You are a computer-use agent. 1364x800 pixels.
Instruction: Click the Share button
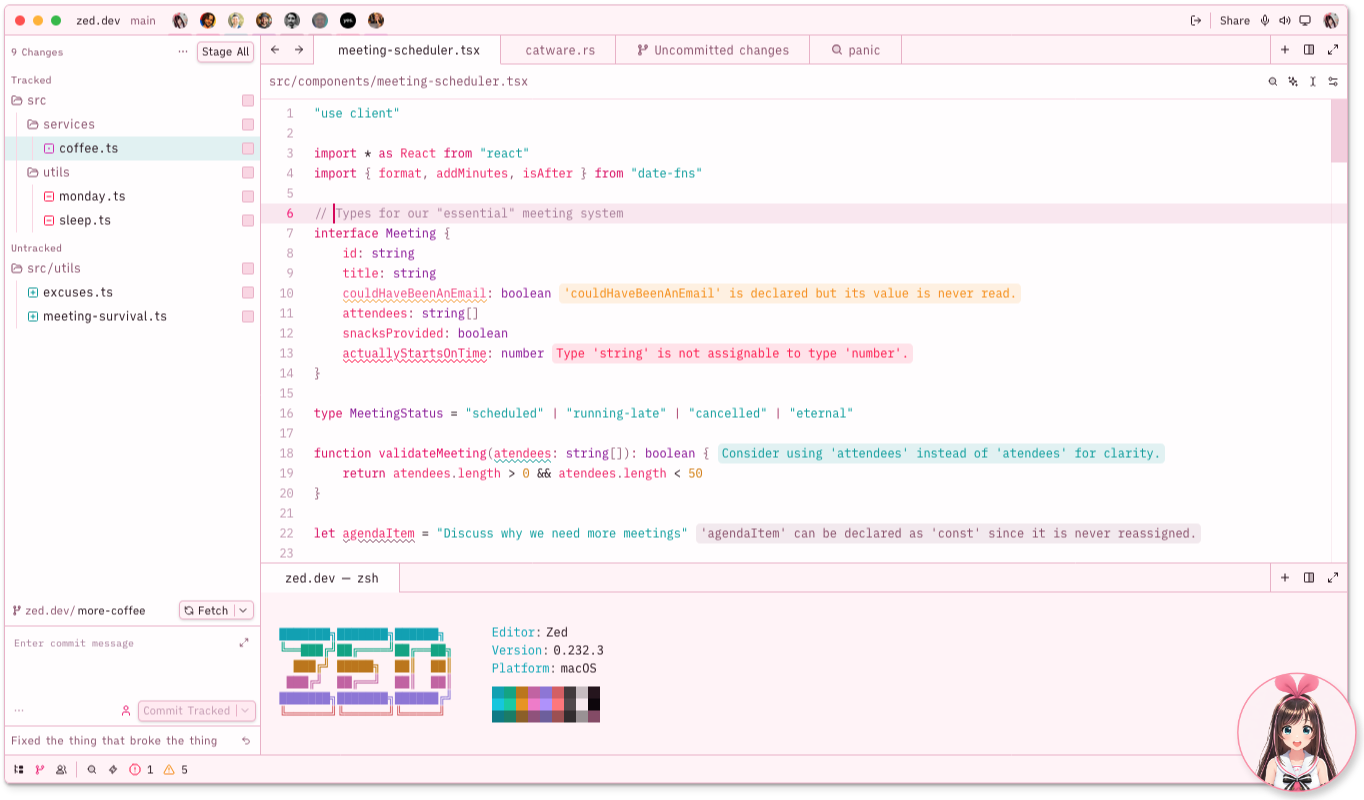coord(1235,20)
